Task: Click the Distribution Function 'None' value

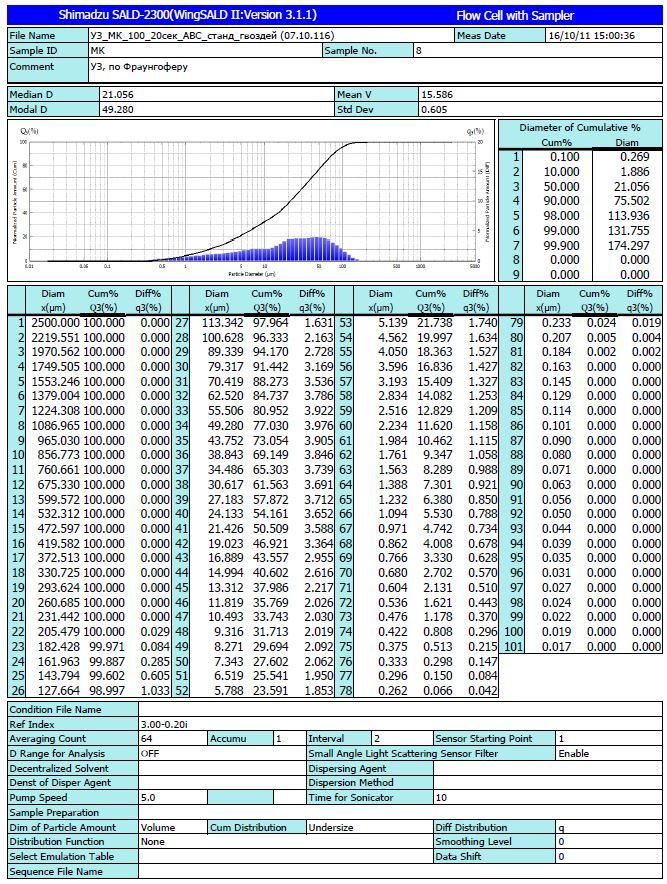Action: [x=153, y=842]
